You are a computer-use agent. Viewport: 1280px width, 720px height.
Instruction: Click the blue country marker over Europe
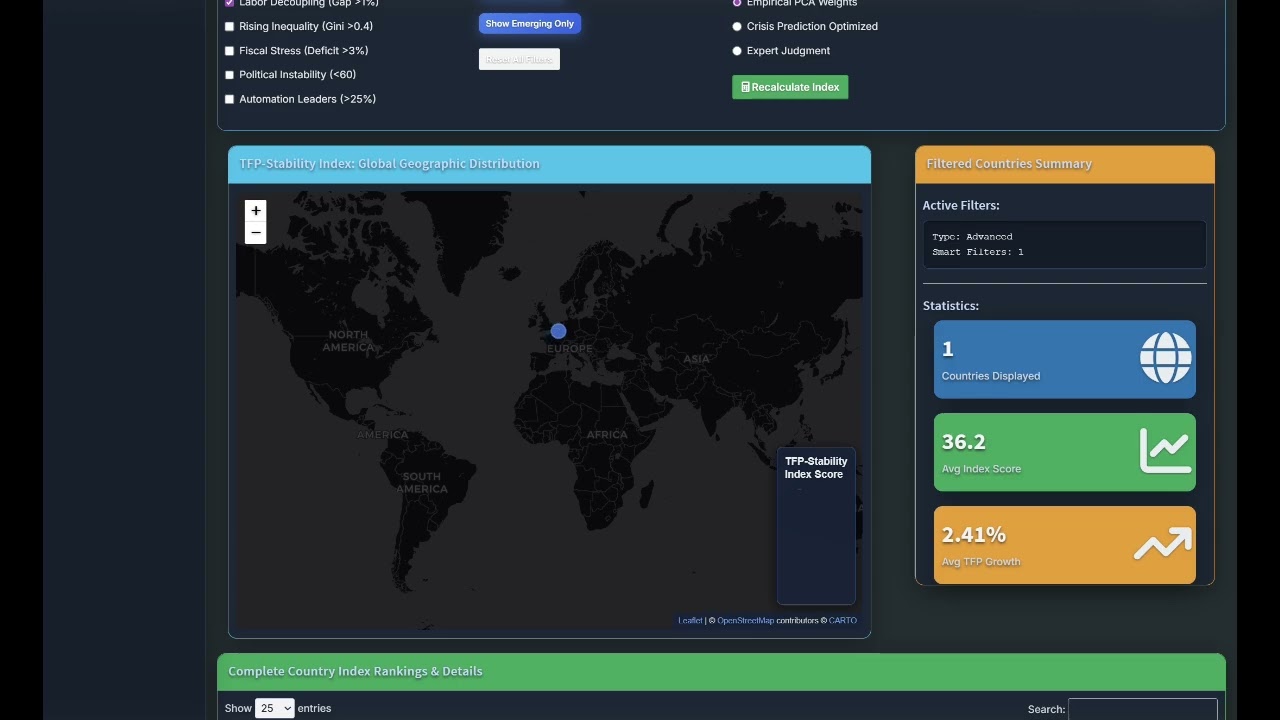point(558,331)
